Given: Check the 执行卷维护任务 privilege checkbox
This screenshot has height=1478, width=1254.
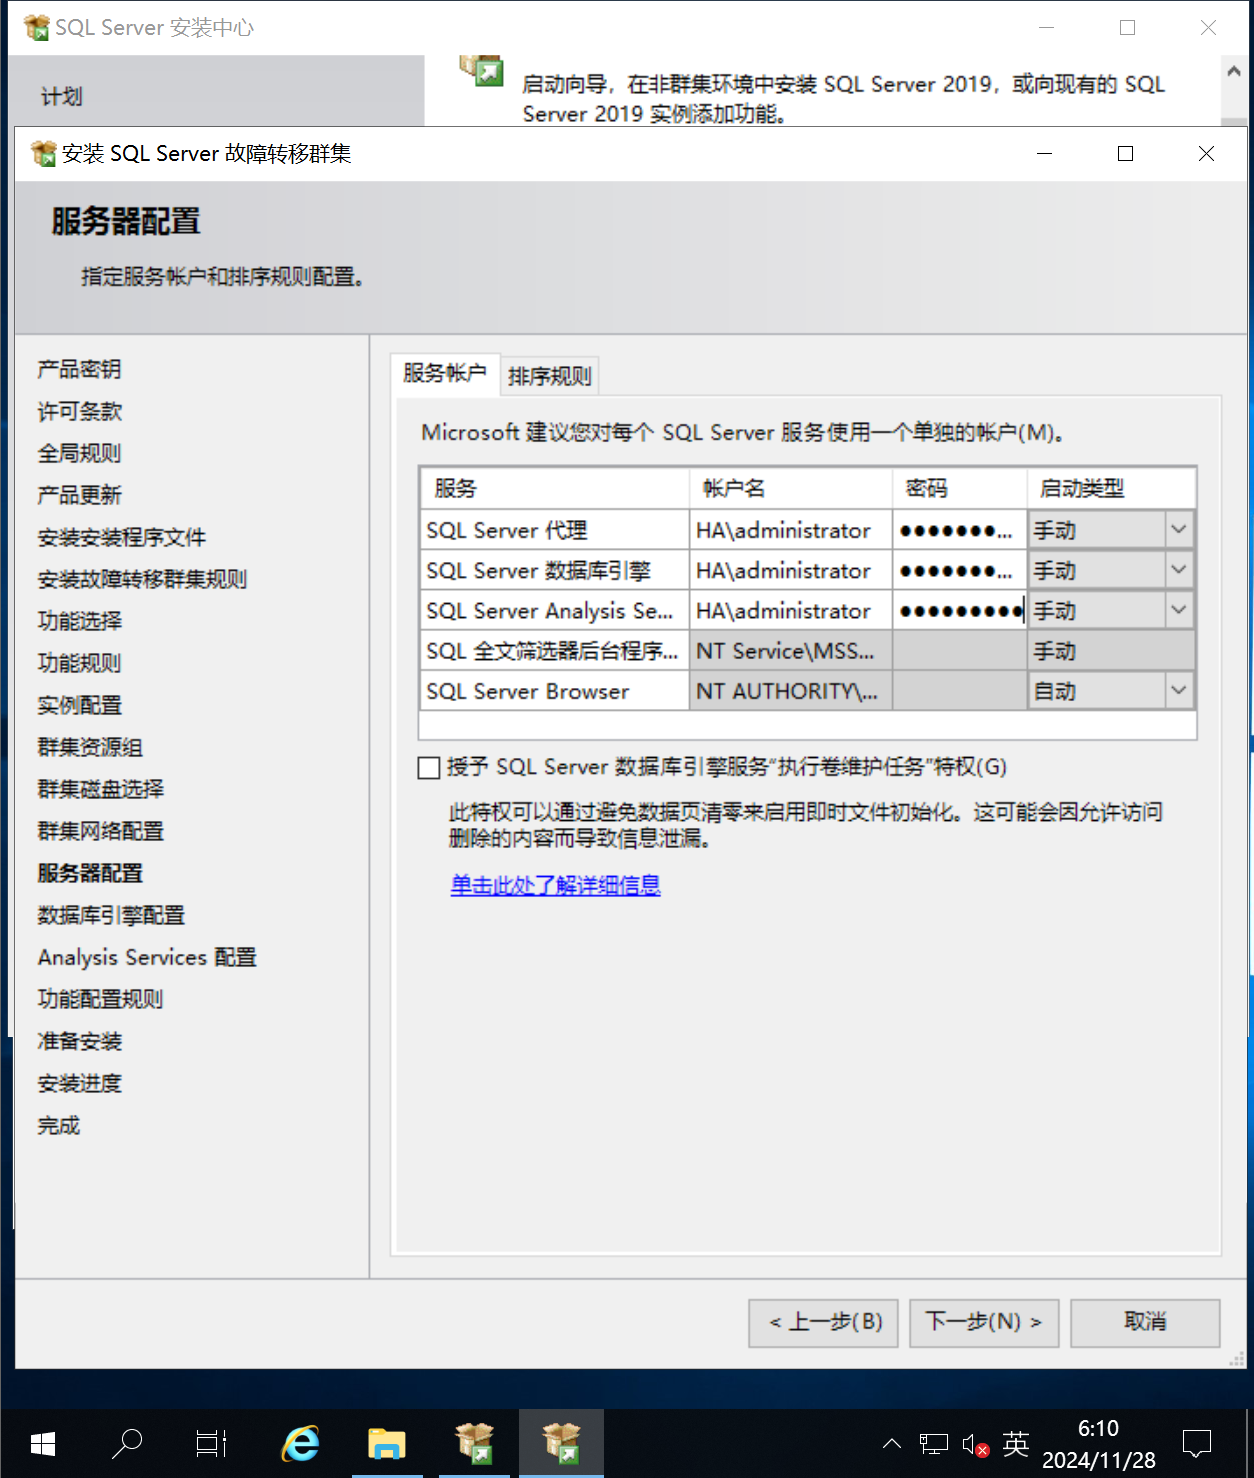Looking at the screenshot, I should point(429,767).
